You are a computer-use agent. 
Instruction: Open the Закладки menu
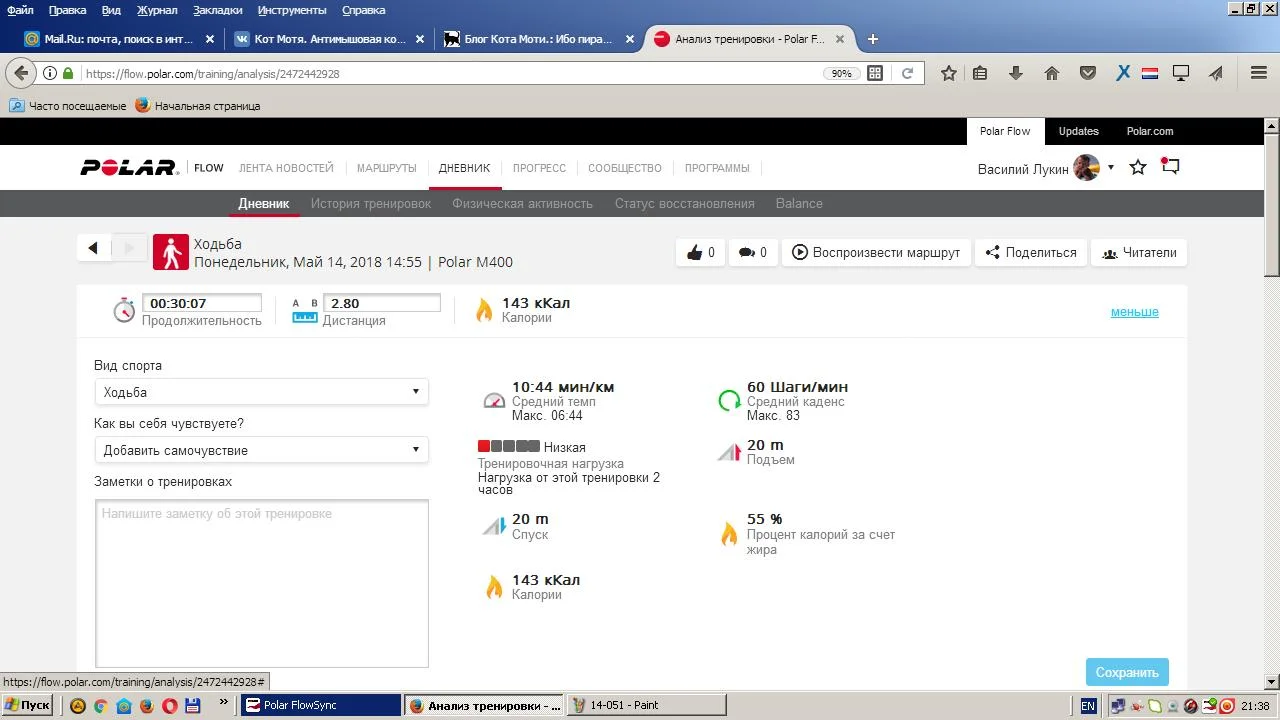click(x=217, y=10)
